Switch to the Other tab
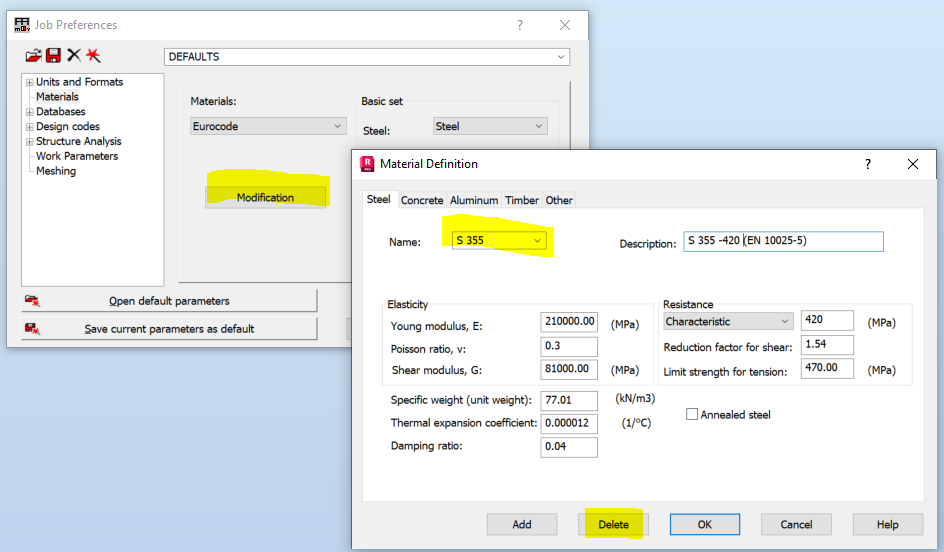 pos(559,200)
